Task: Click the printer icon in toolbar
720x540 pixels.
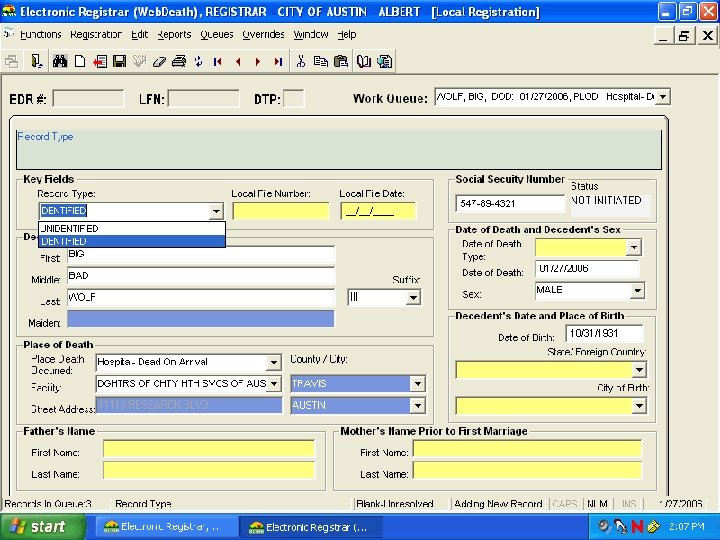Action: click(x=178, y=61)
